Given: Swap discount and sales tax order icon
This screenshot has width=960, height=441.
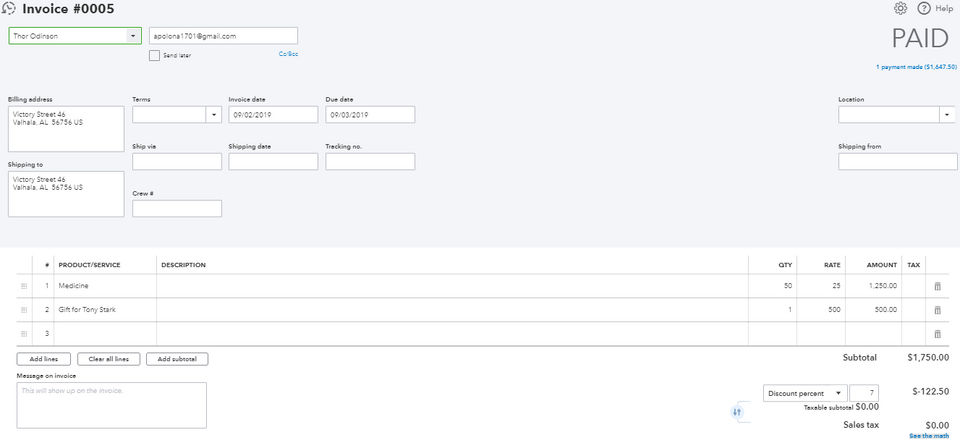Looking at the screenshot, I should click(x=737, y=412).
